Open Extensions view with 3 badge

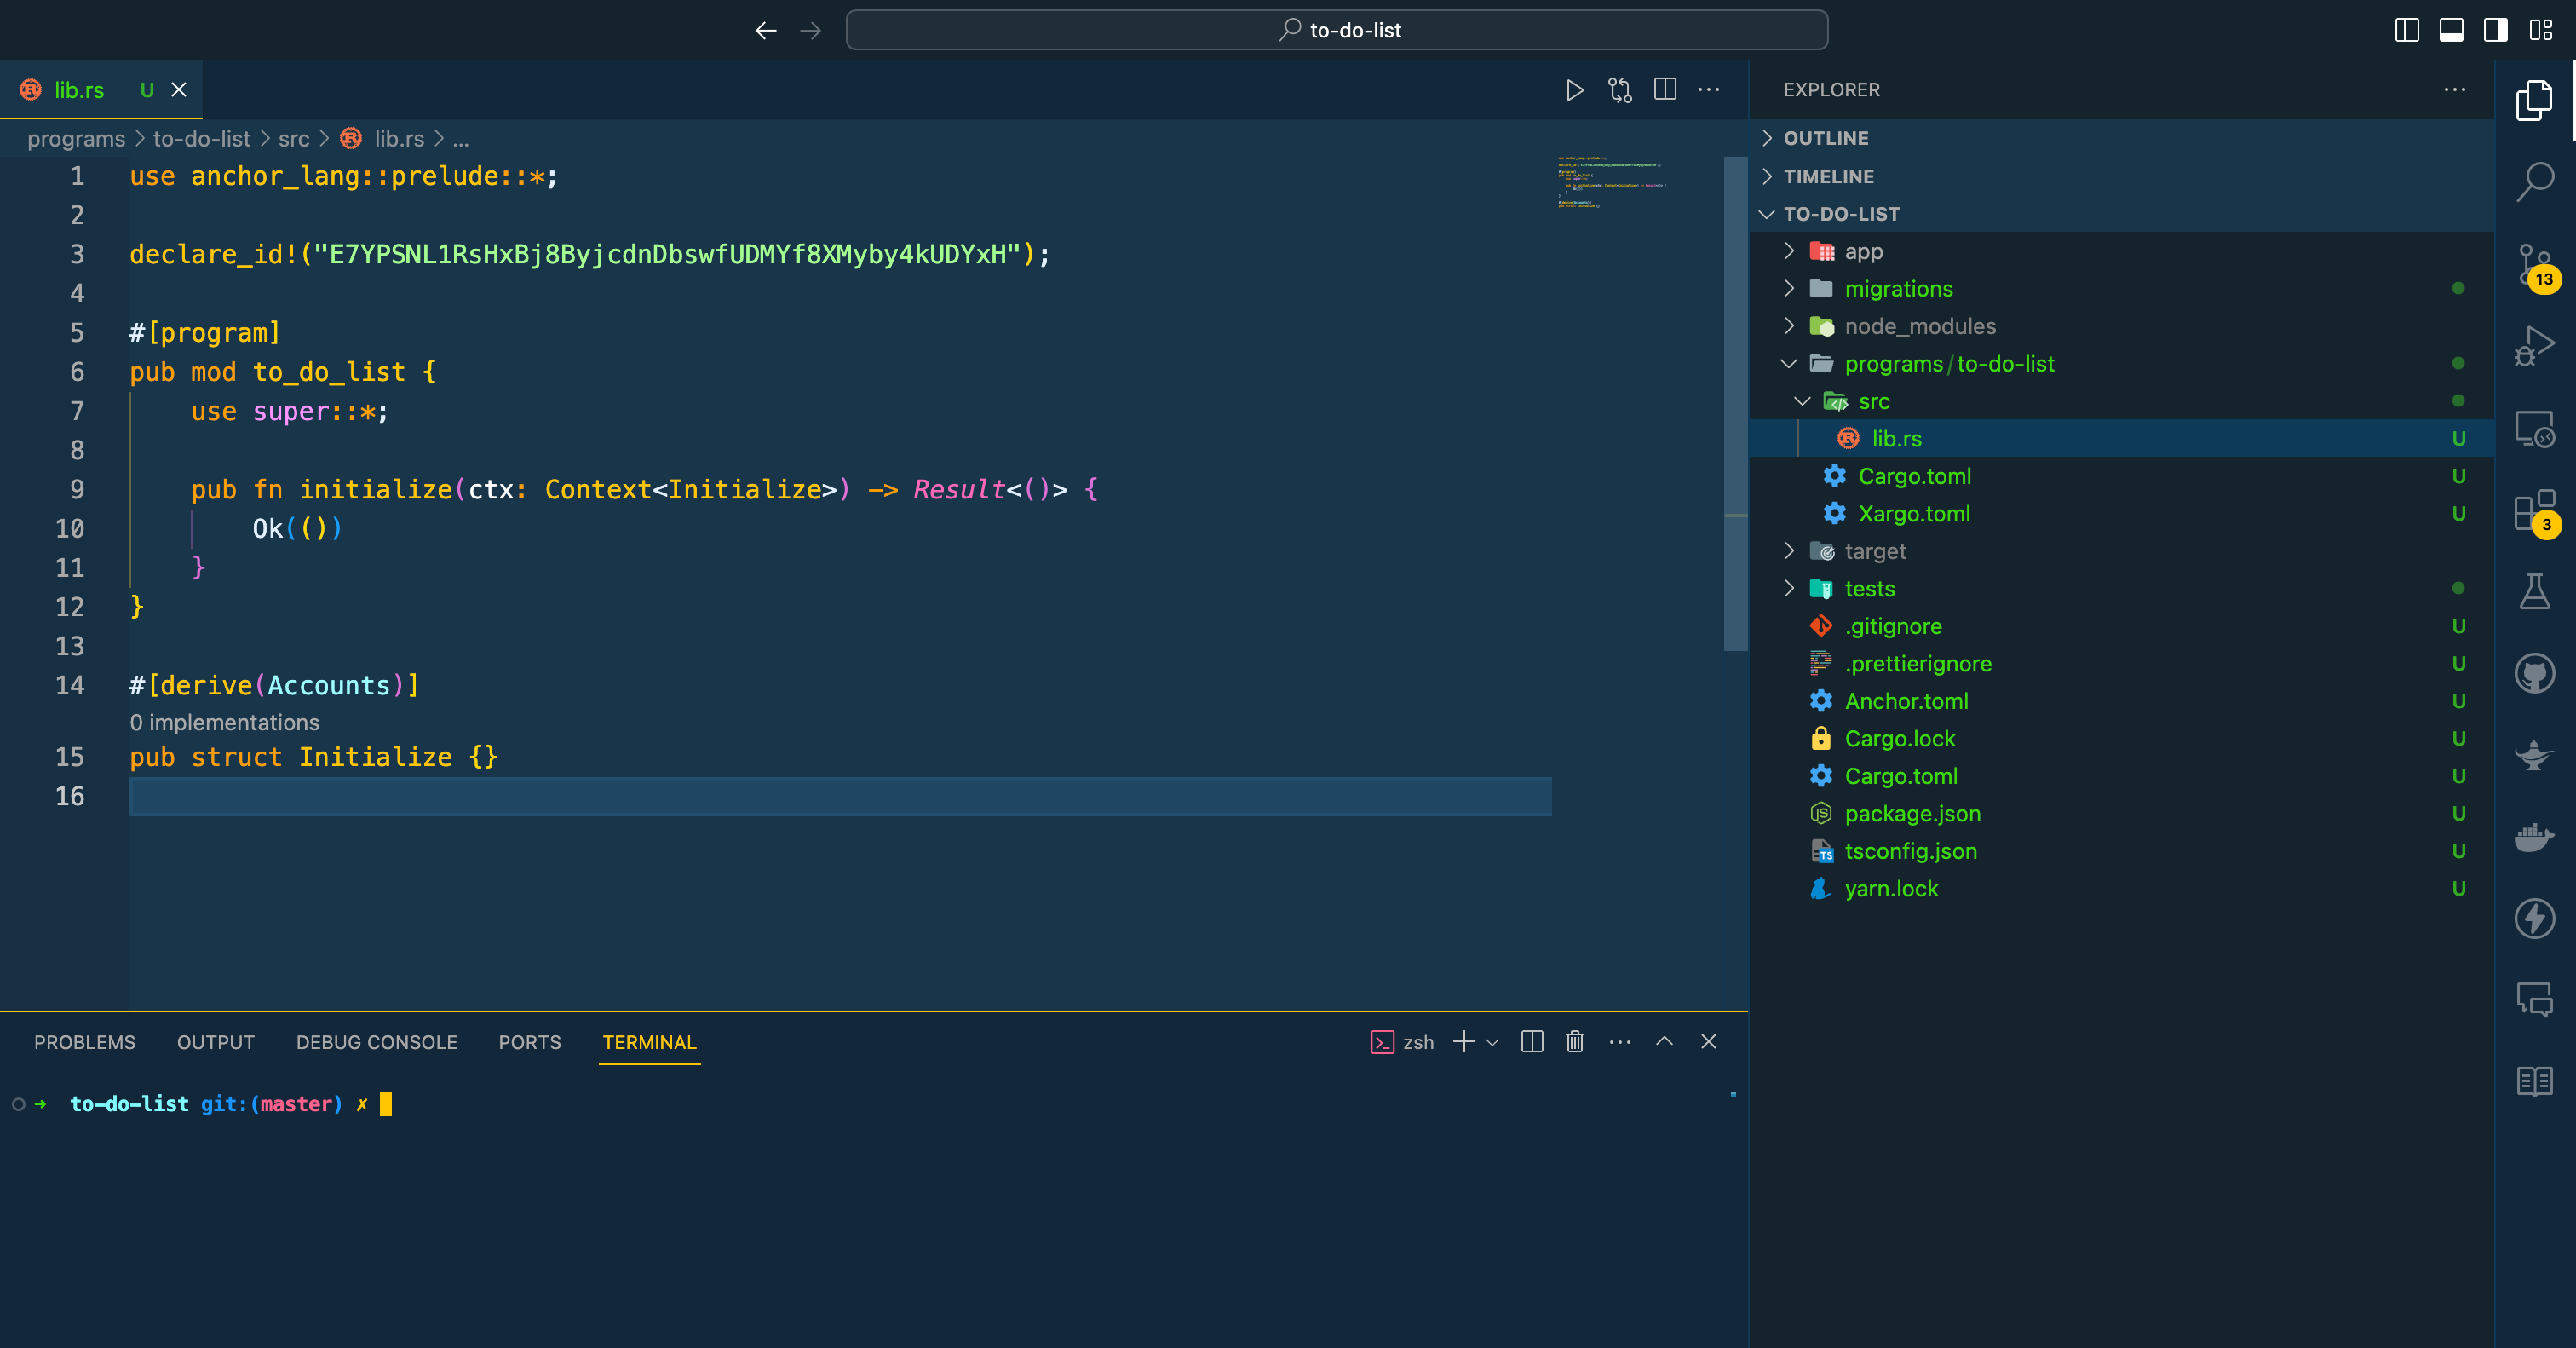(2534, 512)
